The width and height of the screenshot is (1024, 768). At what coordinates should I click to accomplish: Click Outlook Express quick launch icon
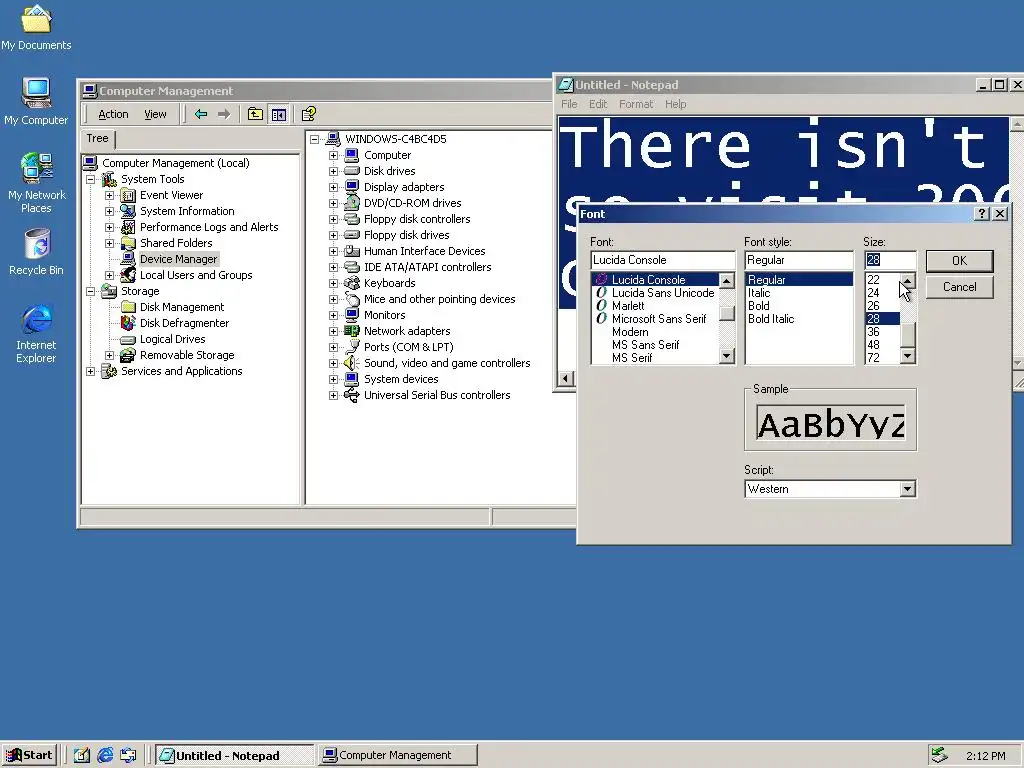128,755
